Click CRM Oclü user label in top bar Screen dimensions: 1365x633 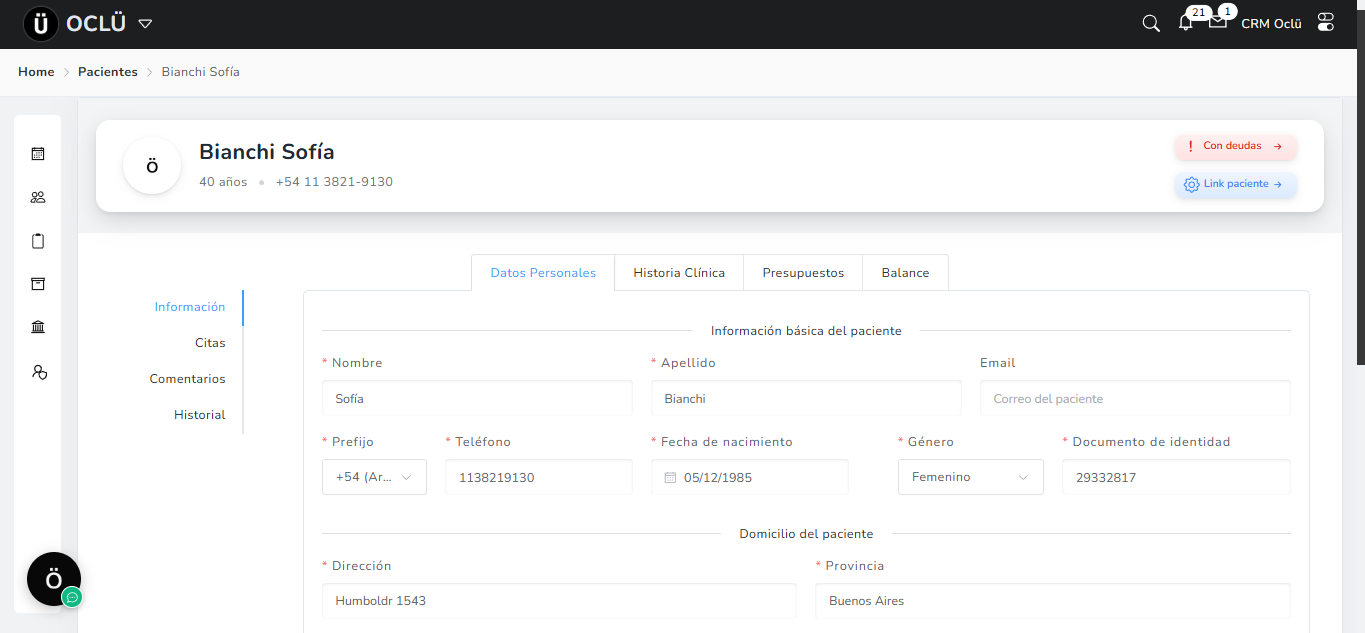[1271, 24]
